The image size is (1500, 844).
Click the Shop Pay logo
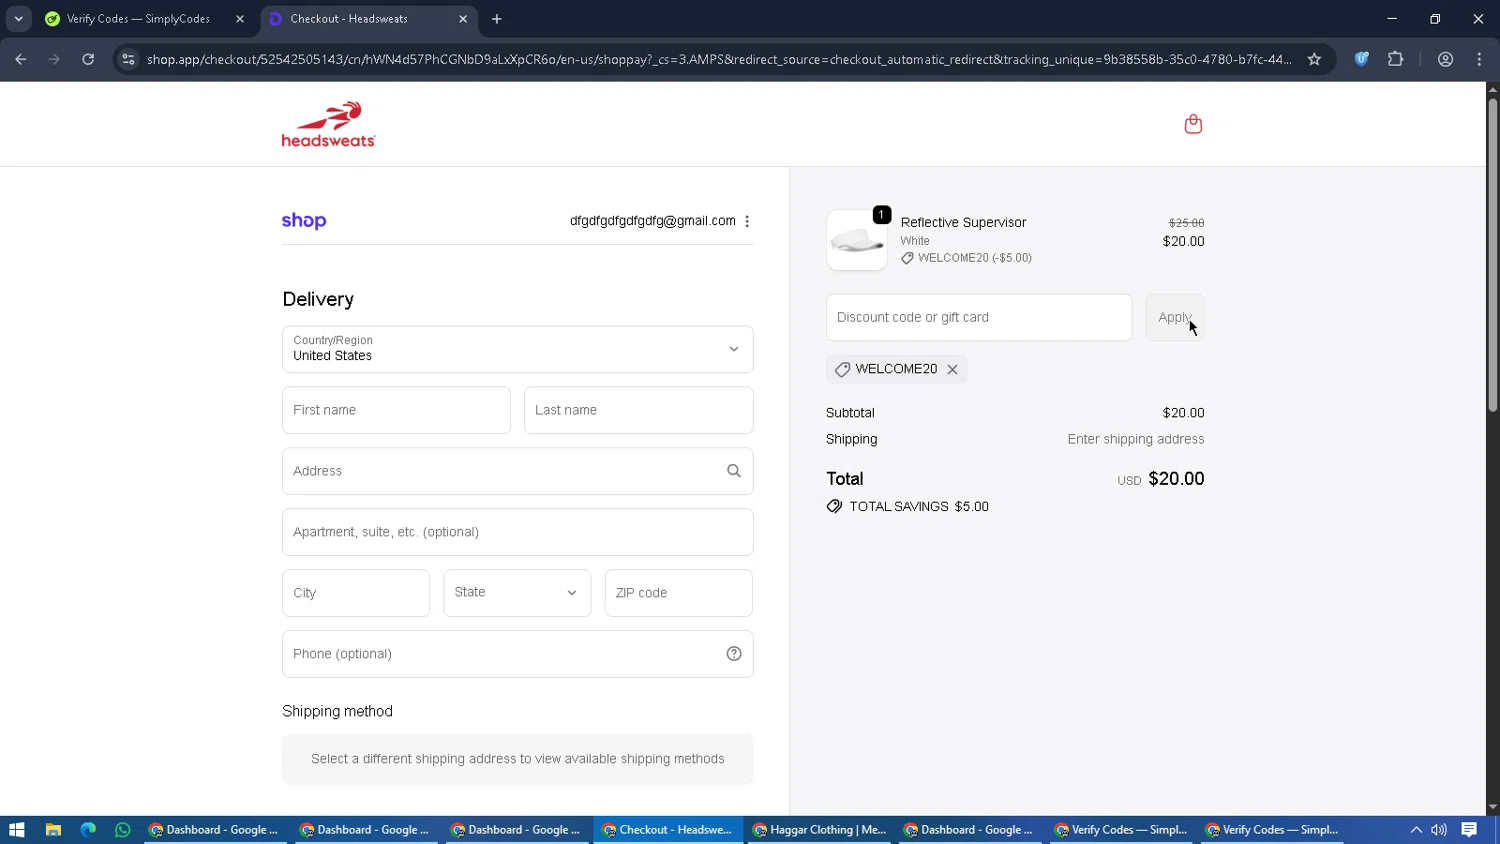point(304,221)
